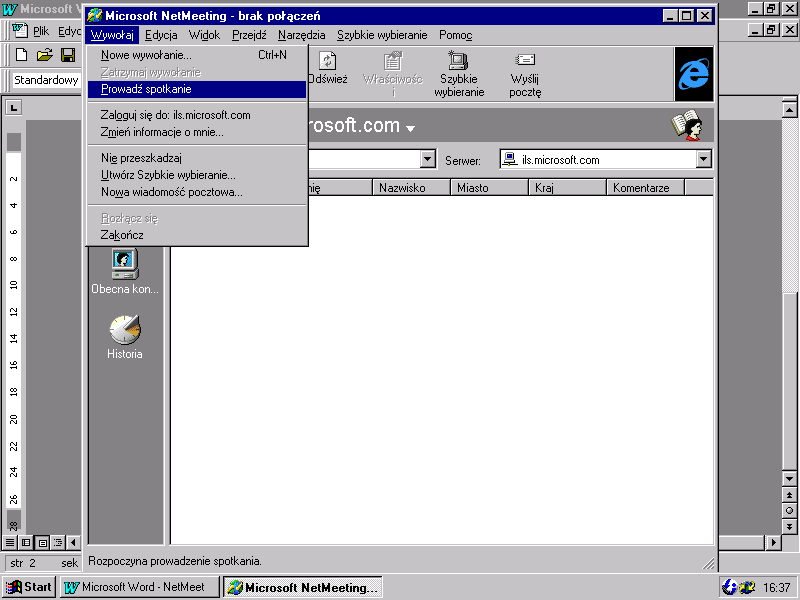800x600 pixels.
Task: Select Zmień informacje o mnie... menu item
Action: click(x=197, y=133)
